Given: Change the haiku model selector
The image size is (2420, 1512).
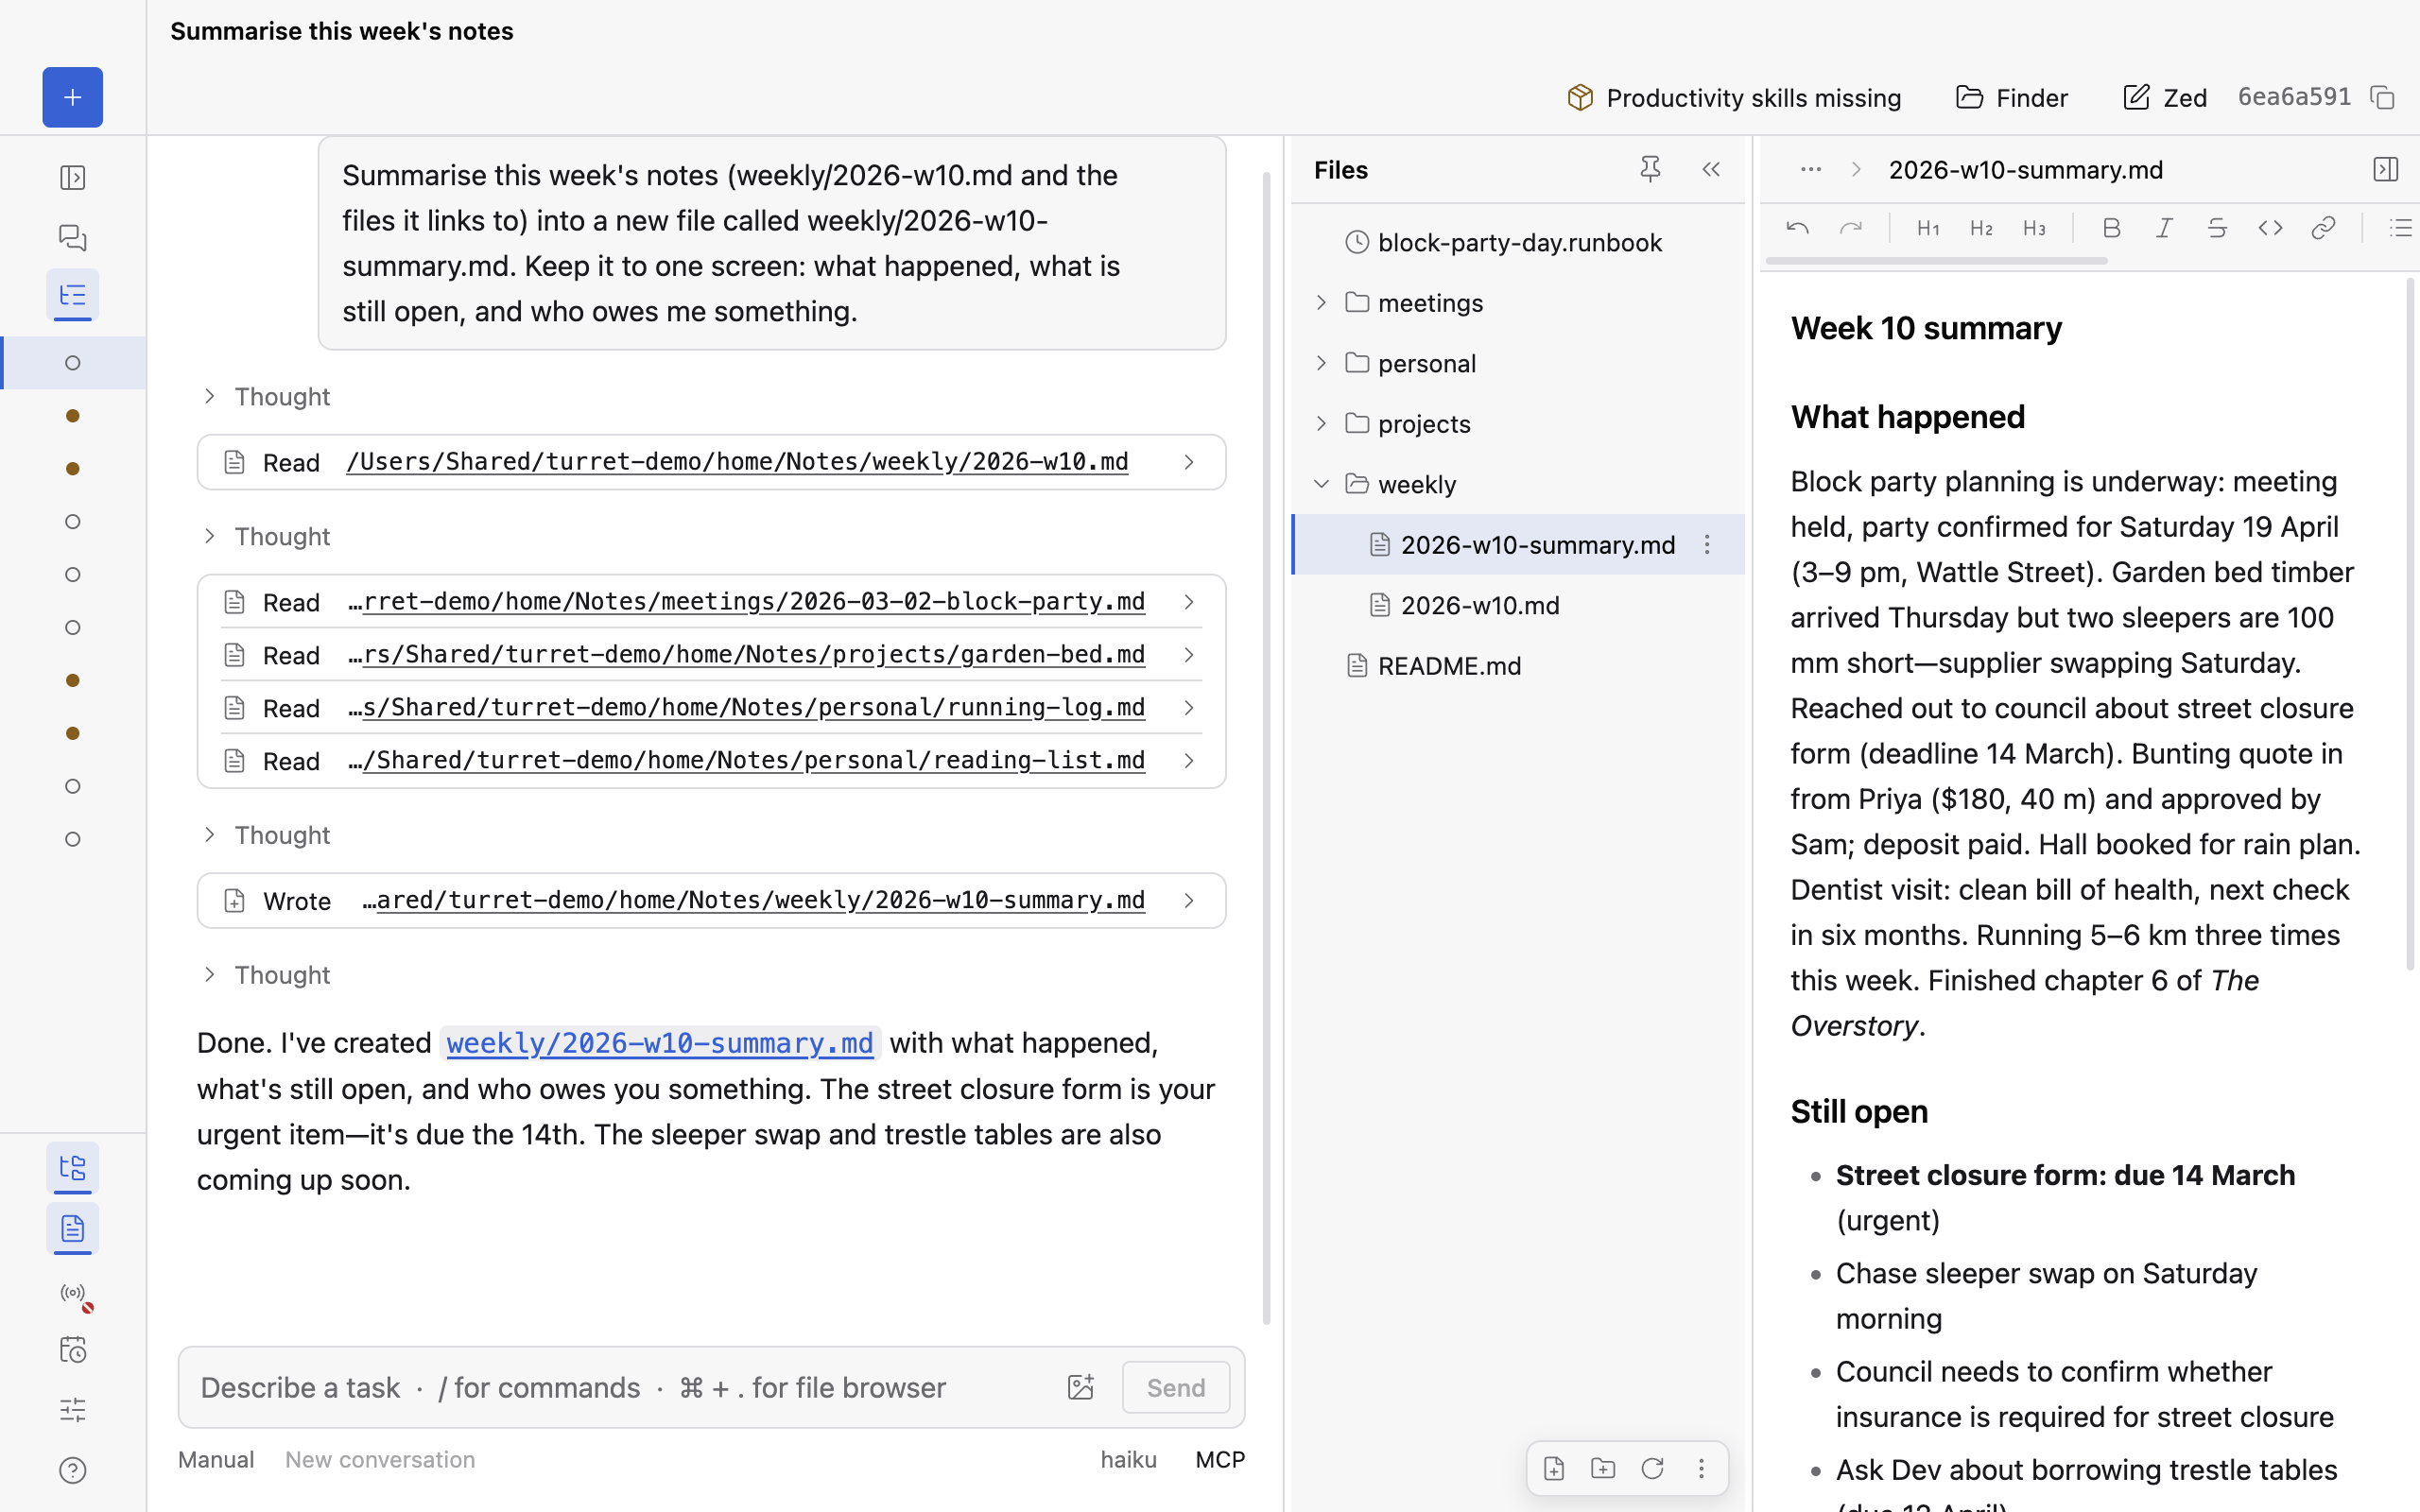Looking at the screenshot, I should pyautogui.click(x=1128, y=1459).
